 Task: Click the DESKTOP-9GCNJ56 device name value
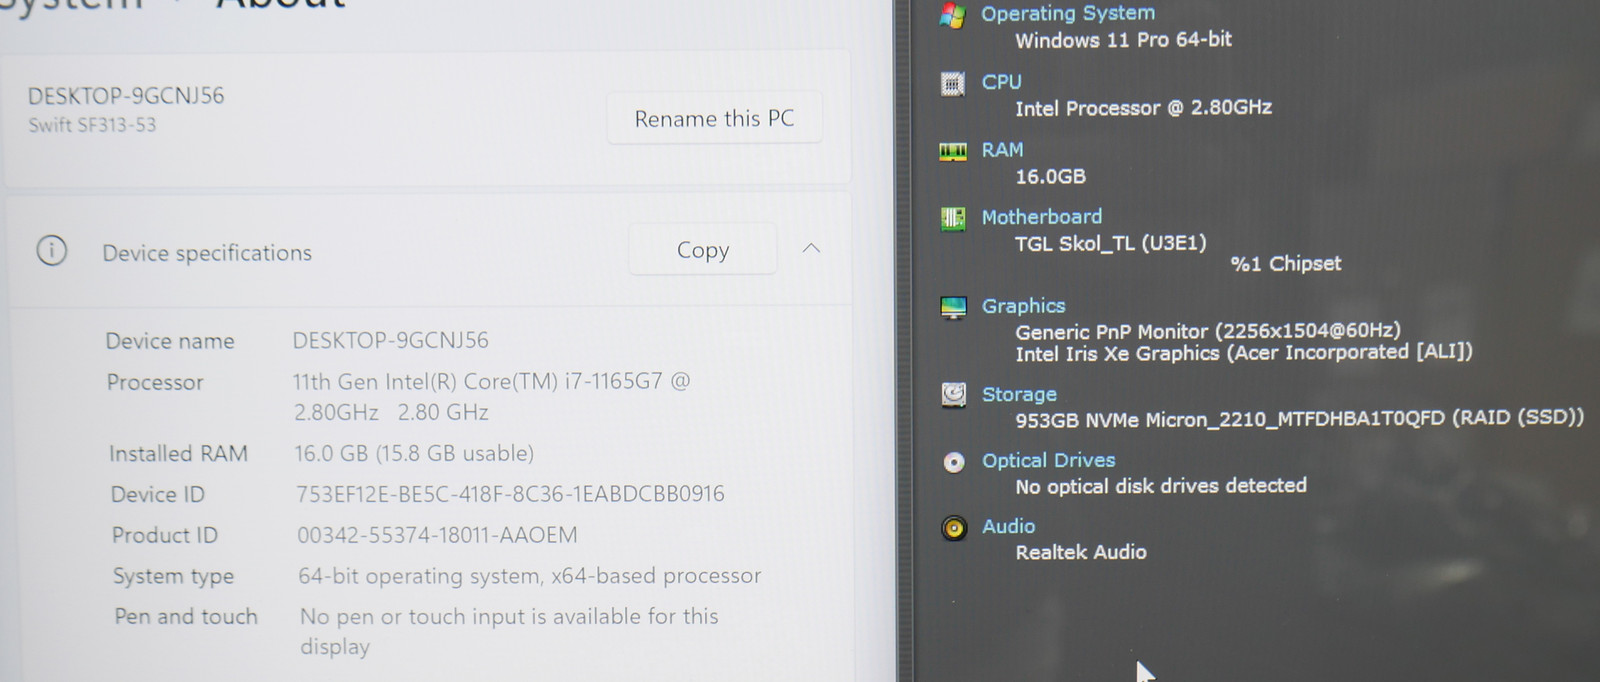click(x=390, y=340)
